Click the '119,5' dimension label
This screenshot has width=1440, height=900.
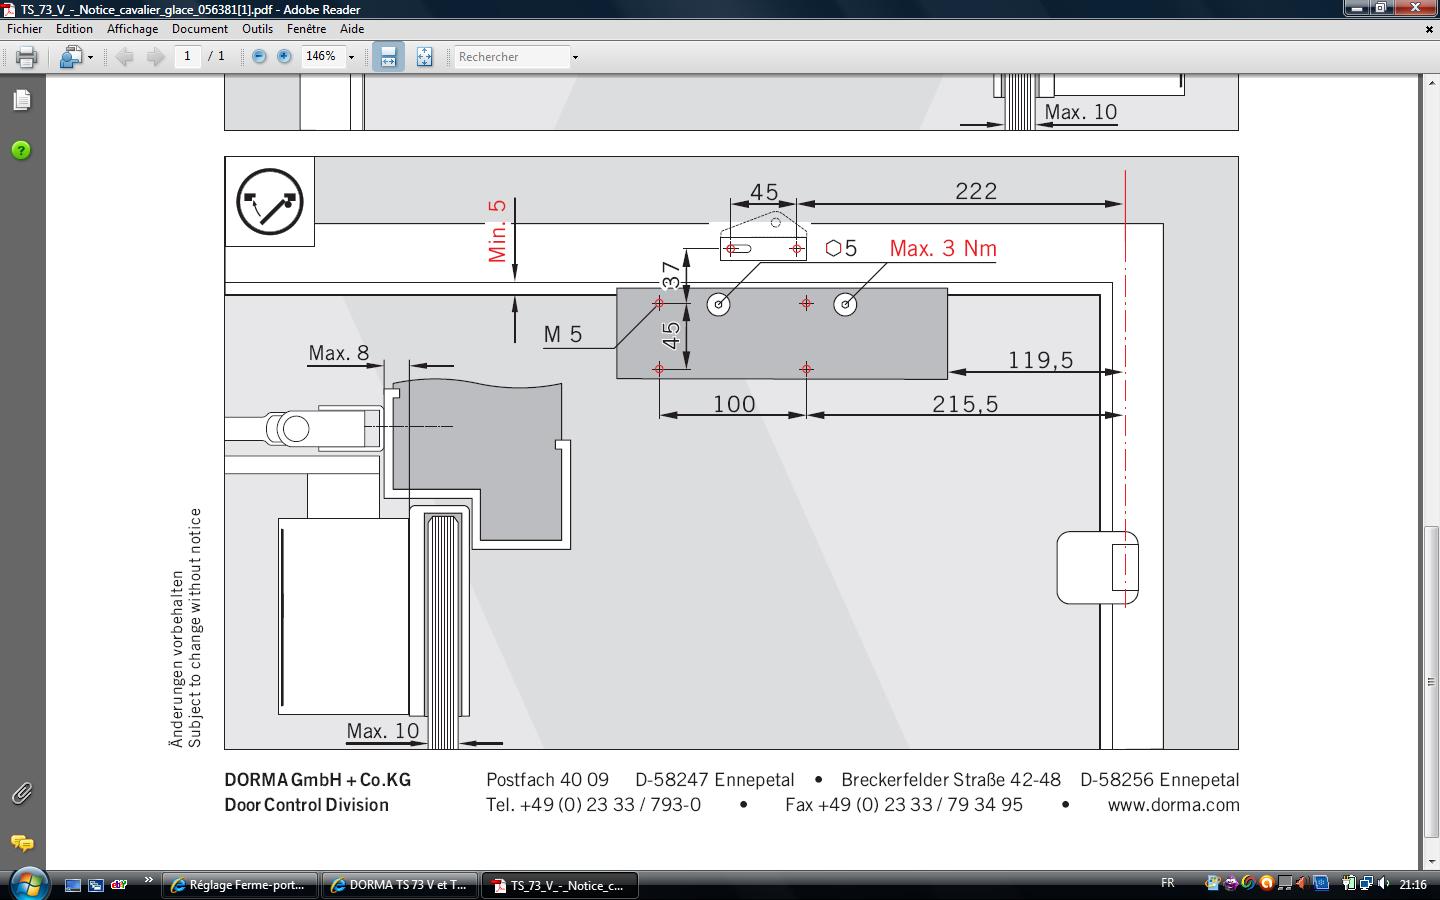coord(1040,360)
